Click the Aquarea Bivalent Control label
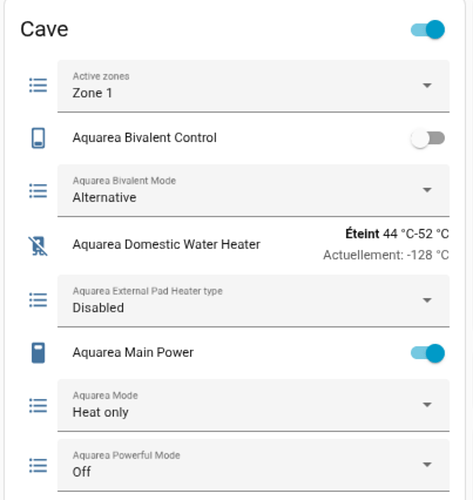 click(x=145, y=138)
